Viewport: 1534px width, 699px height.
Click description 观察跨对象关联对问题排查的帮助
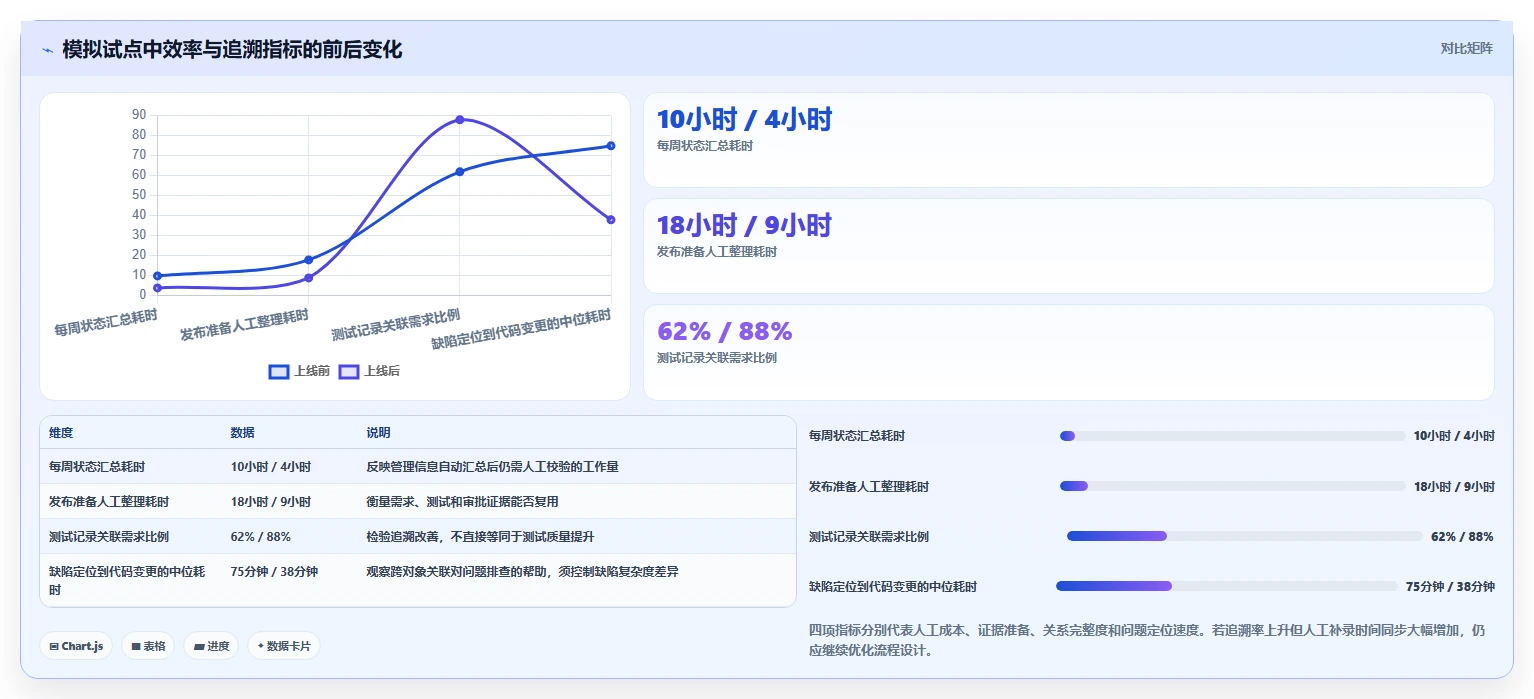(x=523, y=572)
